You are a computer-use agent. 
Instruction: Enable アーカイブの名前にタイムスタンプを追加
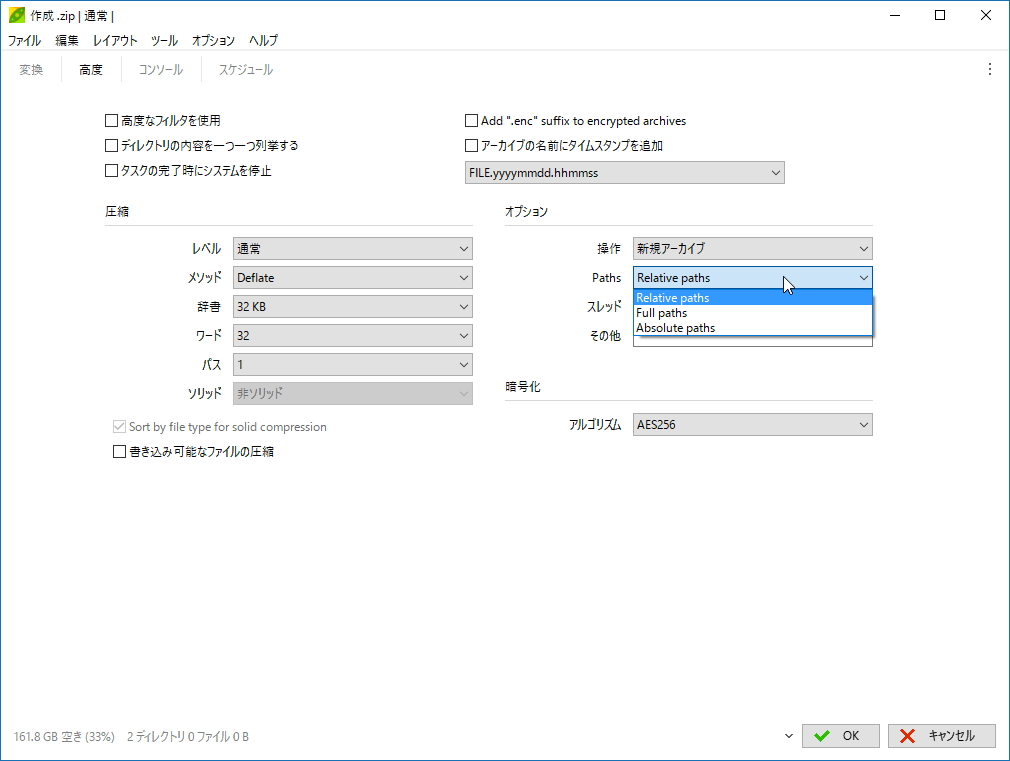click(470, 145)
